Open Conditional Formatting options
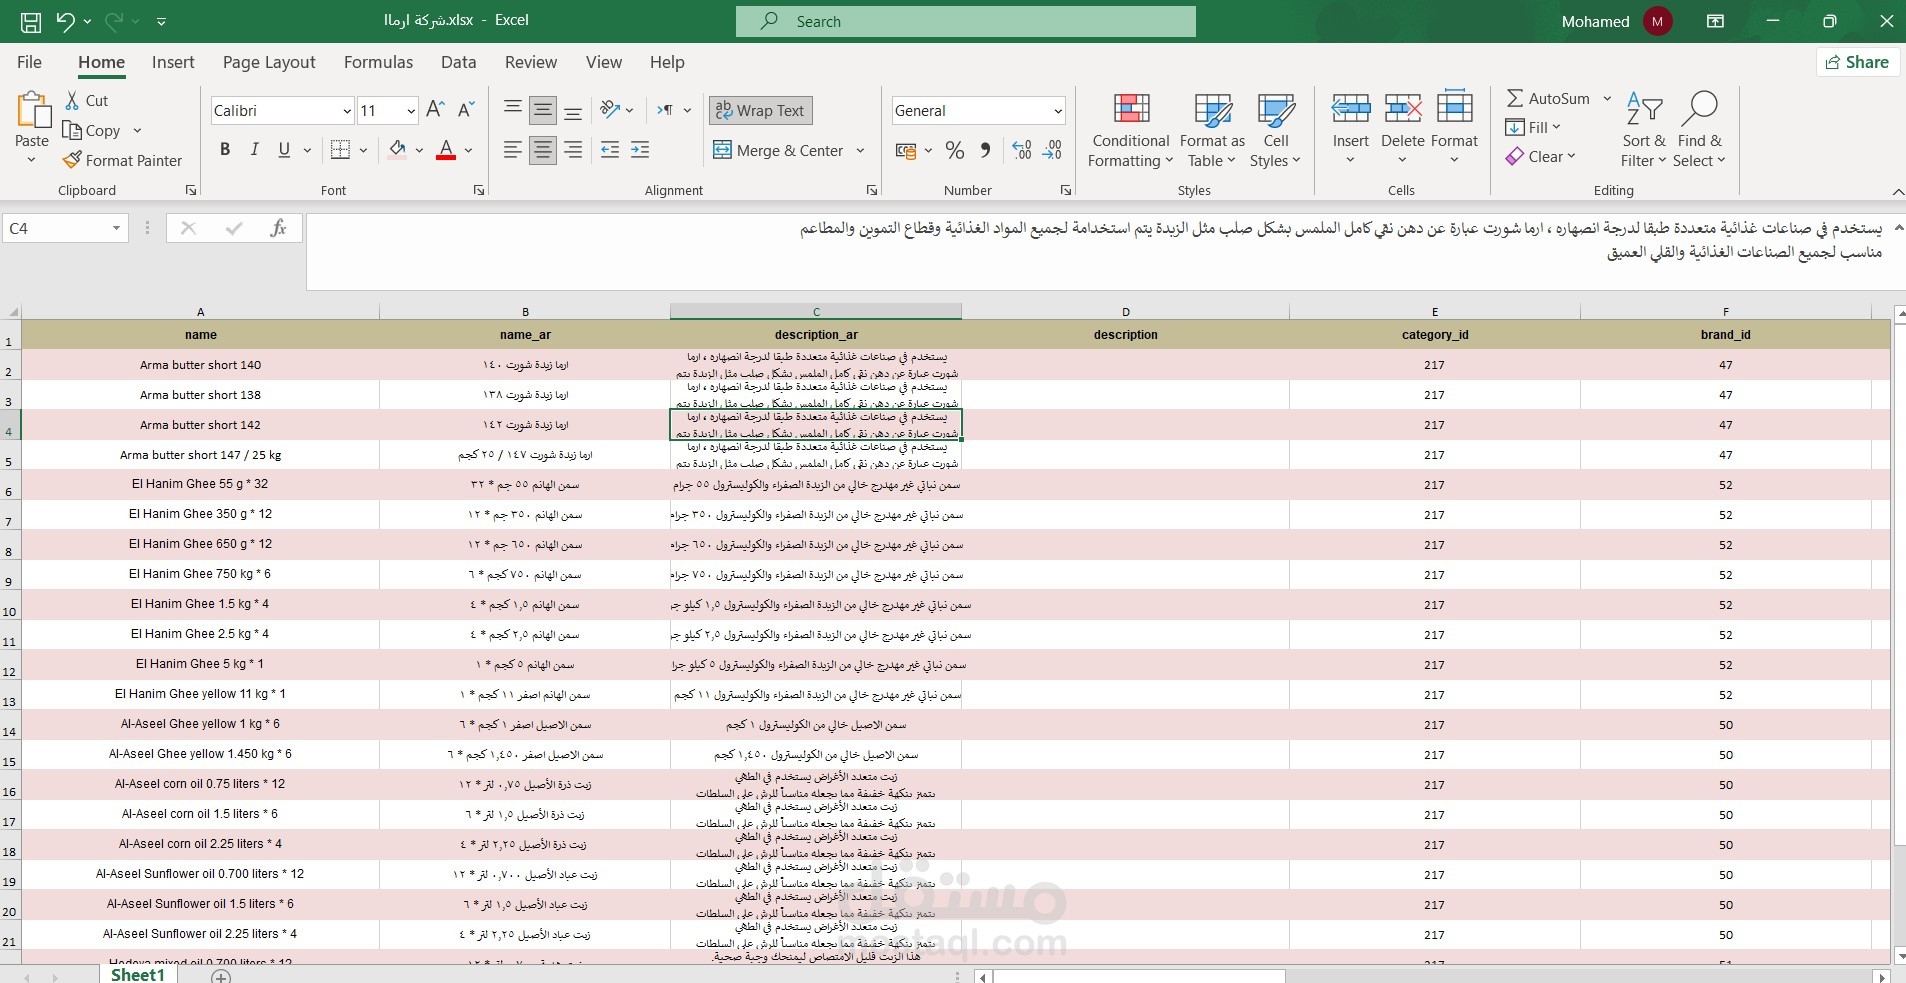This screenshot has width=1906, height=983. coord(1131,131)
